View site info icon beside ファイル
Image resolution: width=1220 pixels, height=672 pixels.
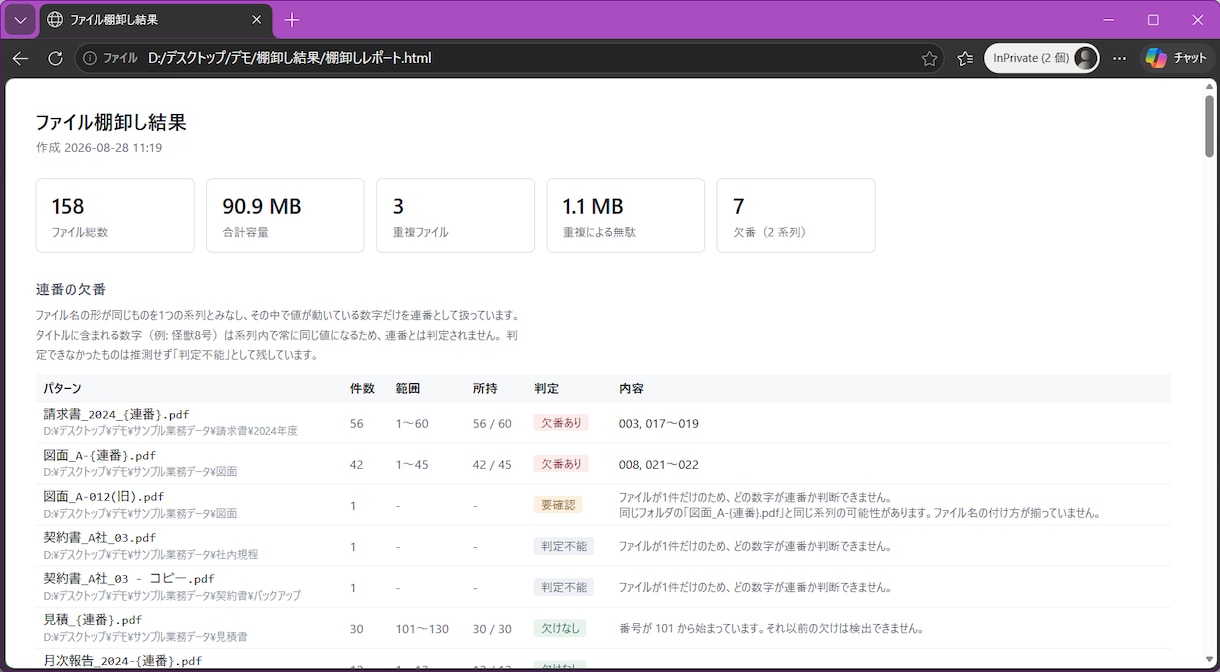(x=90, y=58)
